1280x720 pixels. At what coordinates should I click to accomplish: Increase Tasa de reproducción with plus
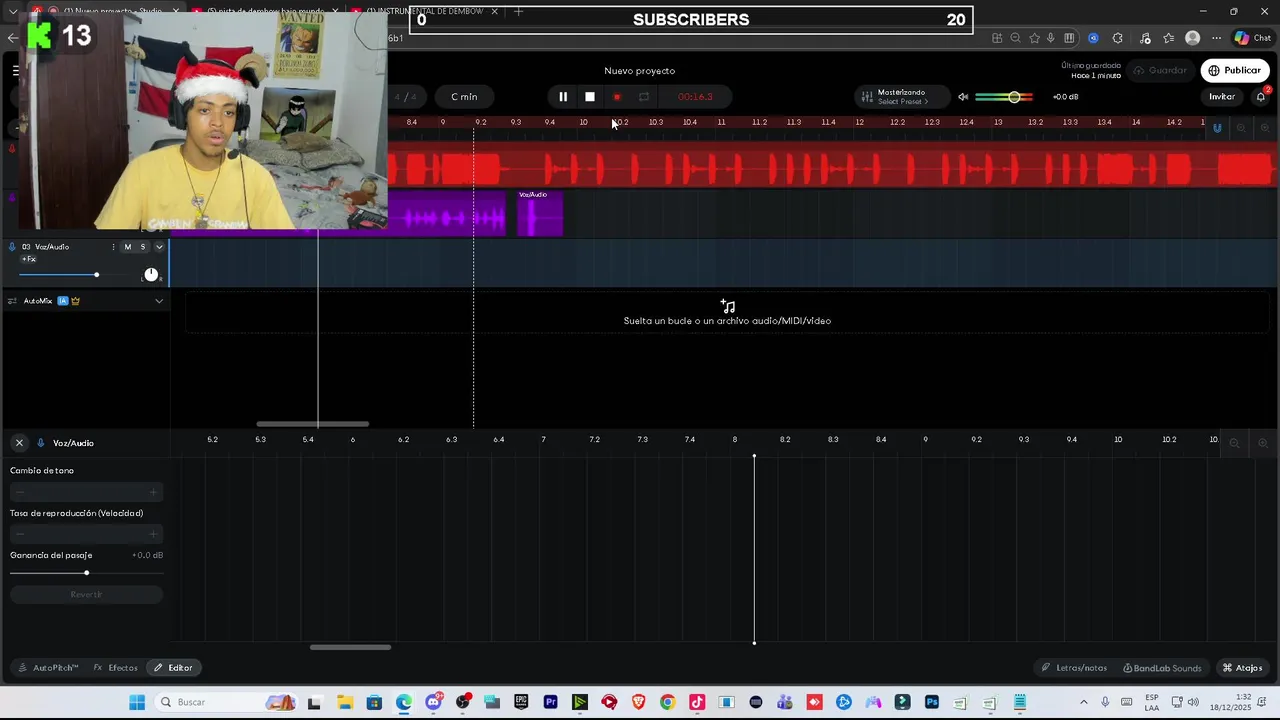point(153,534)
